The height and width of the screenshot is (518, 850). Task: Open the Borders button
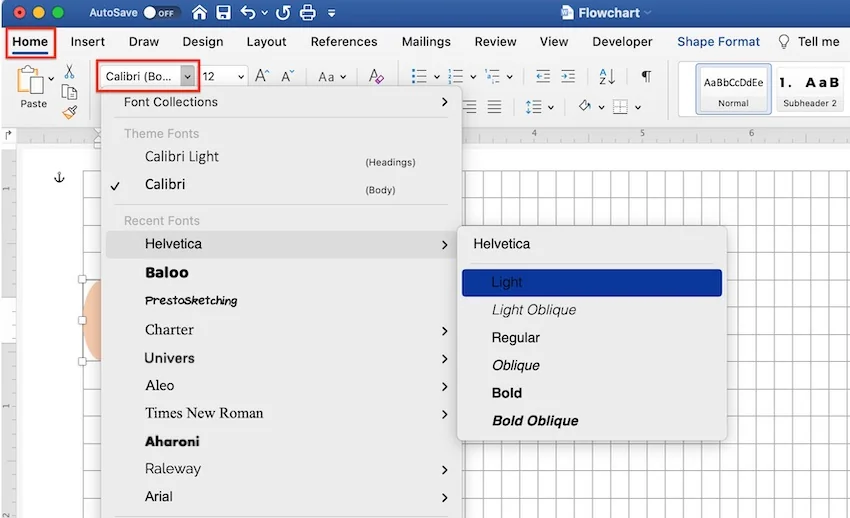[620, 107]
